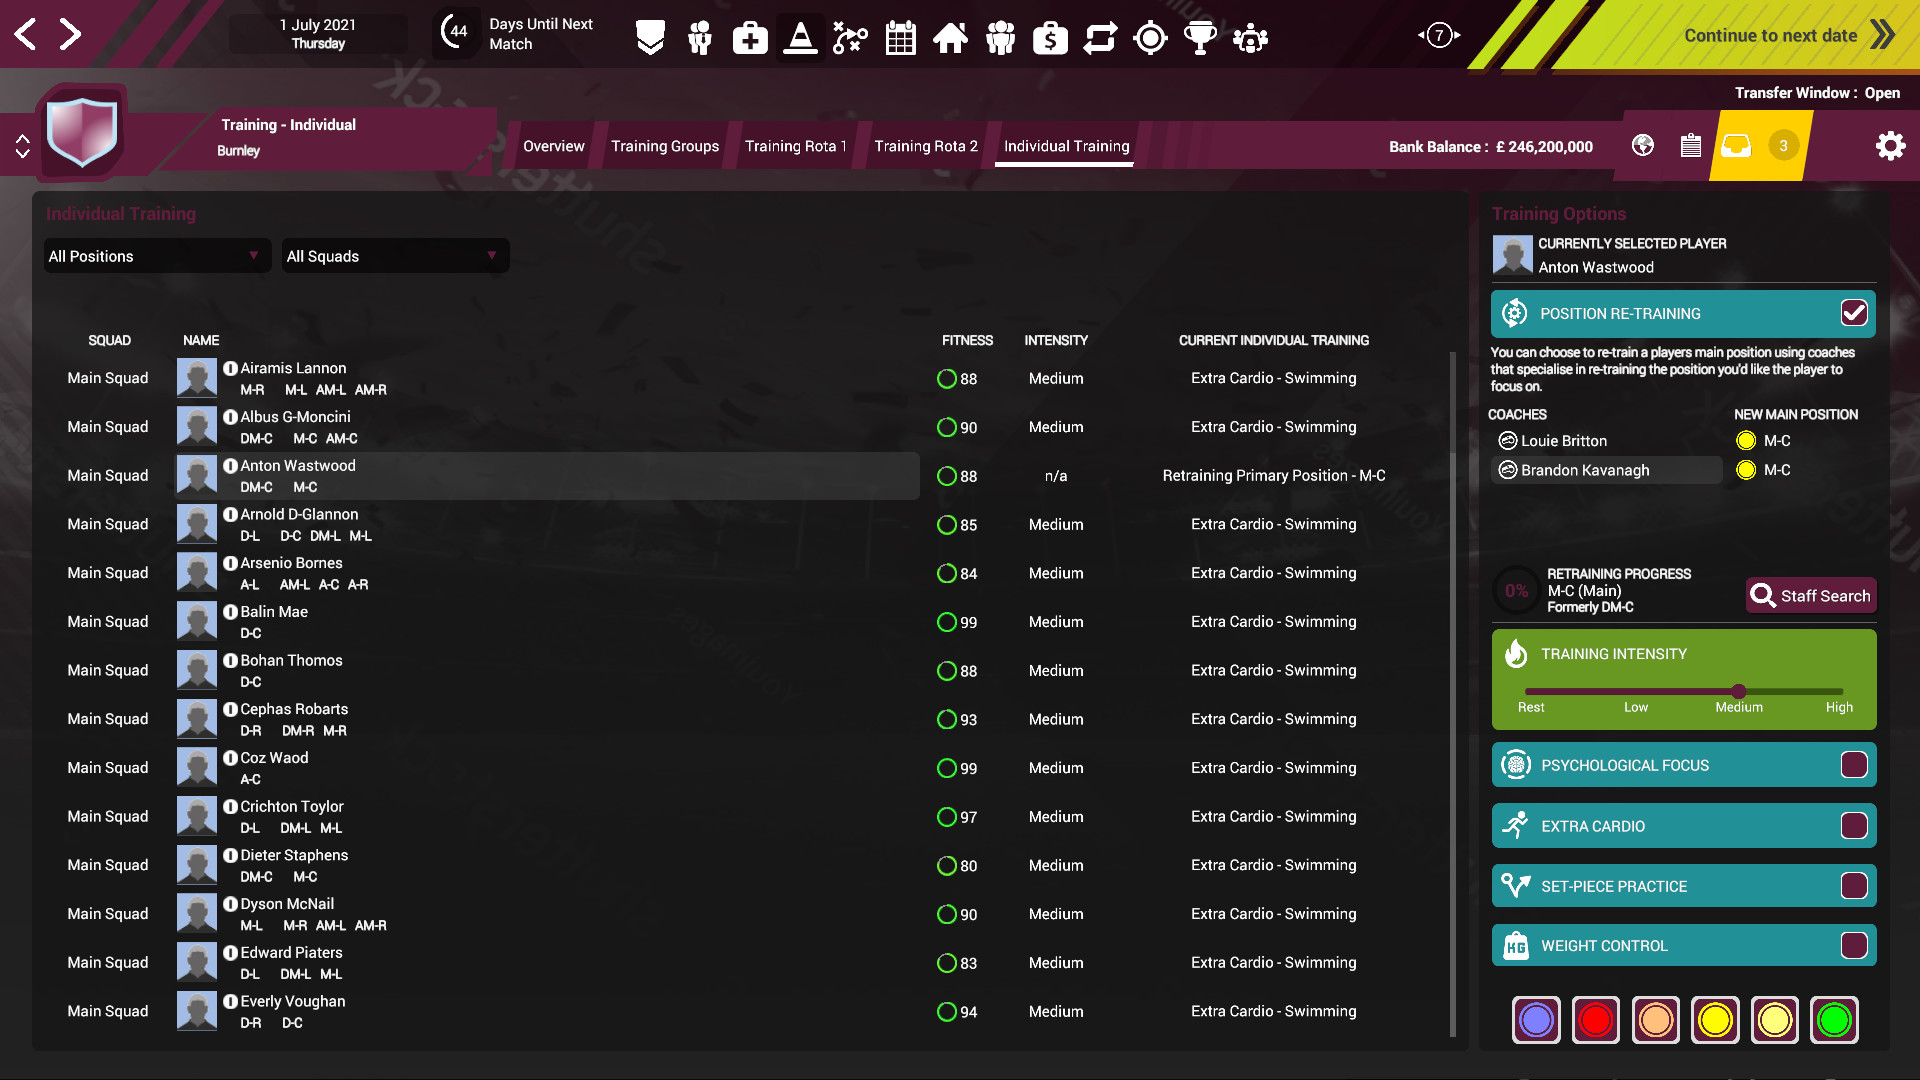Viewport: 1920px width, 1080px height.
Task: Select the Tactics whiteboard icon
Action: (849, 37)
